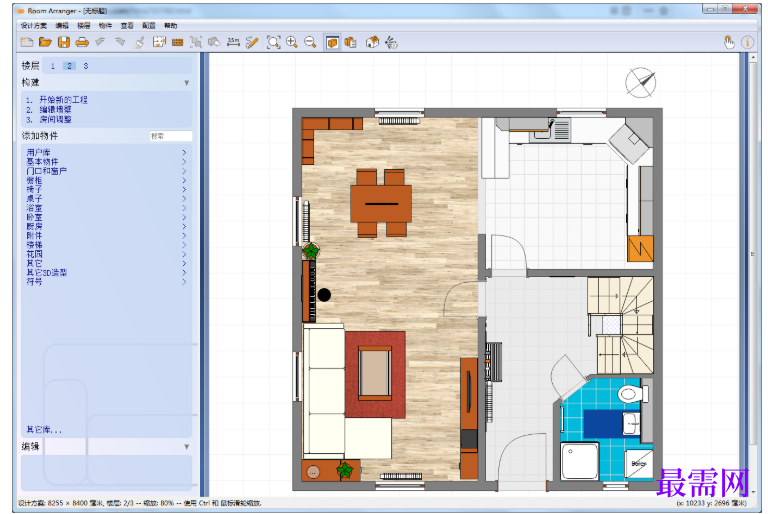Open the 其它库... link

(44, 430)
